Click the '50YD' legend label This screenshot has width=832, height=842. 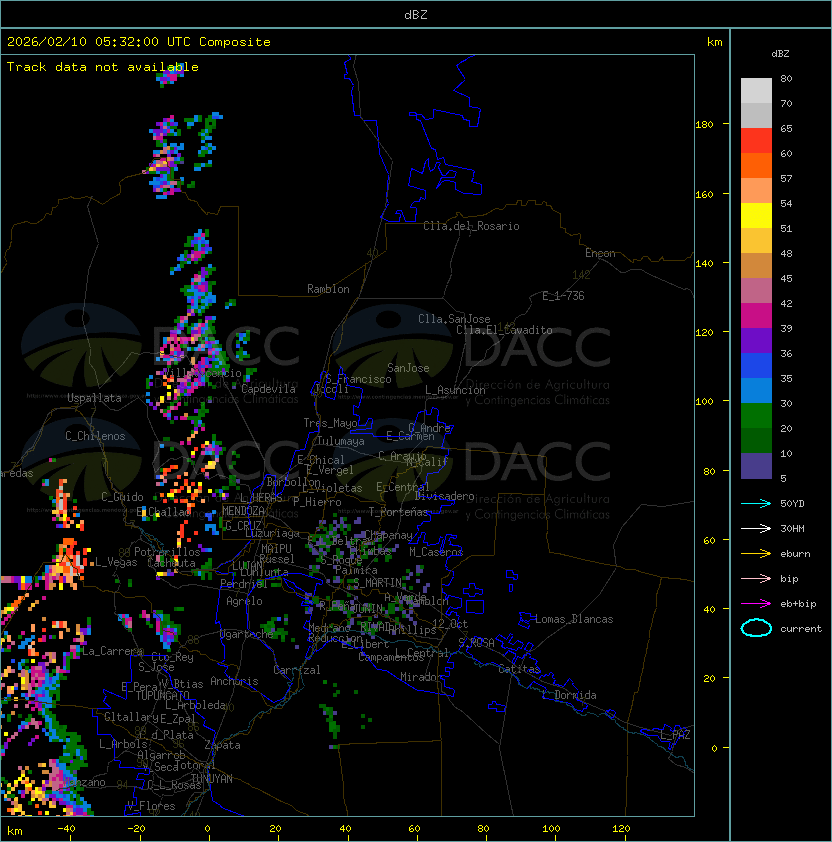tap(792, 504)
